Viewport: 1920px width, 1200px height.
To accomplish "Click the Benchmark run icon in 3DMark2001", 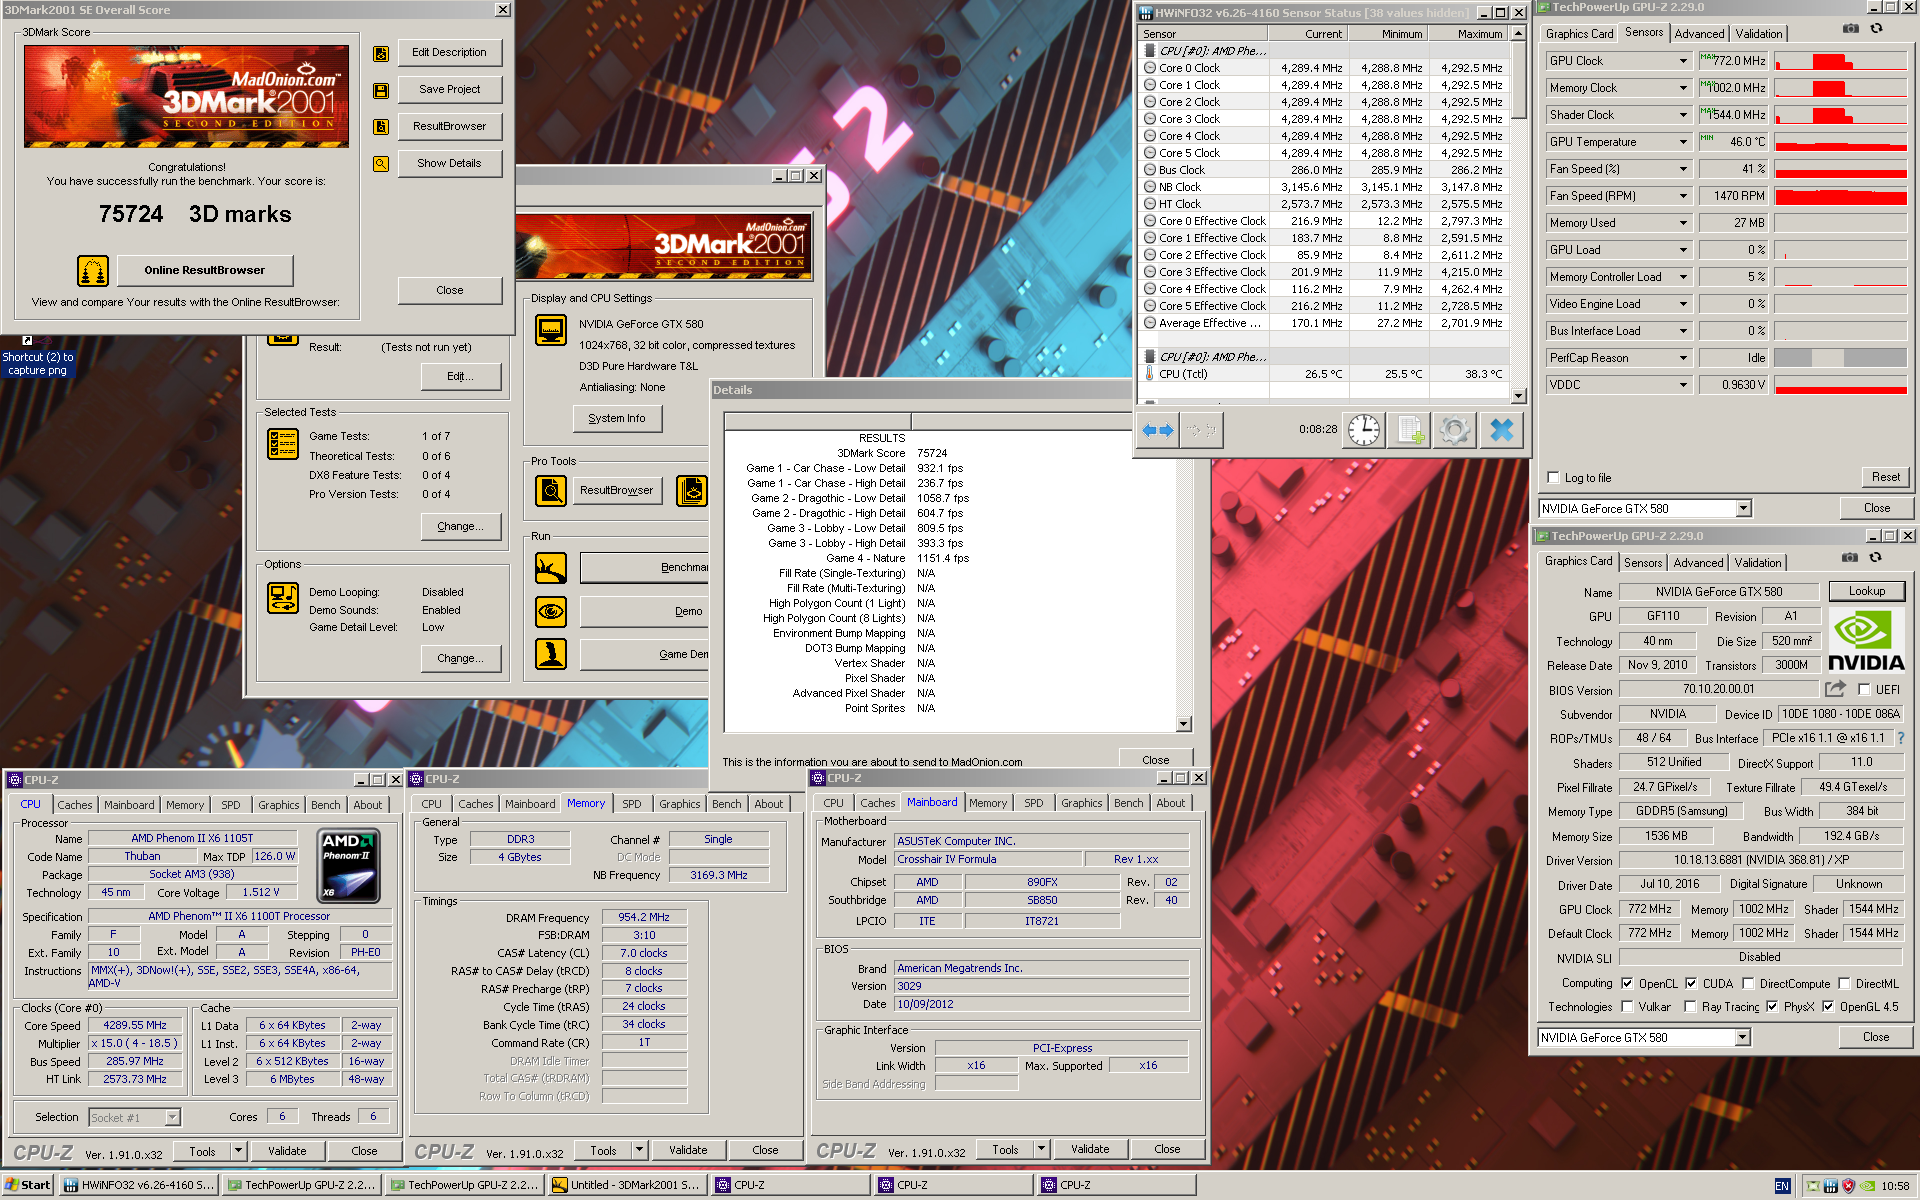I will 551,568.
